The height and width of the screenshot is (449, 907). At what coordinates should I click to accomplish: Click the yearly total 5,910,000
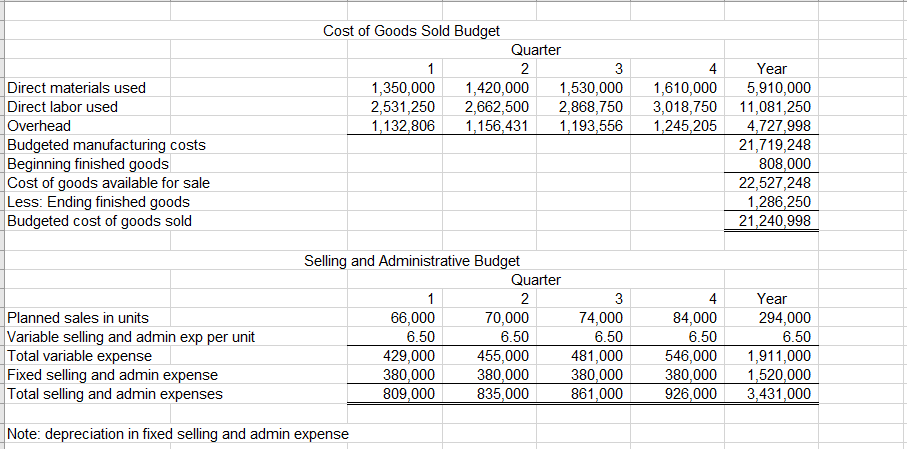coord(779,88)
